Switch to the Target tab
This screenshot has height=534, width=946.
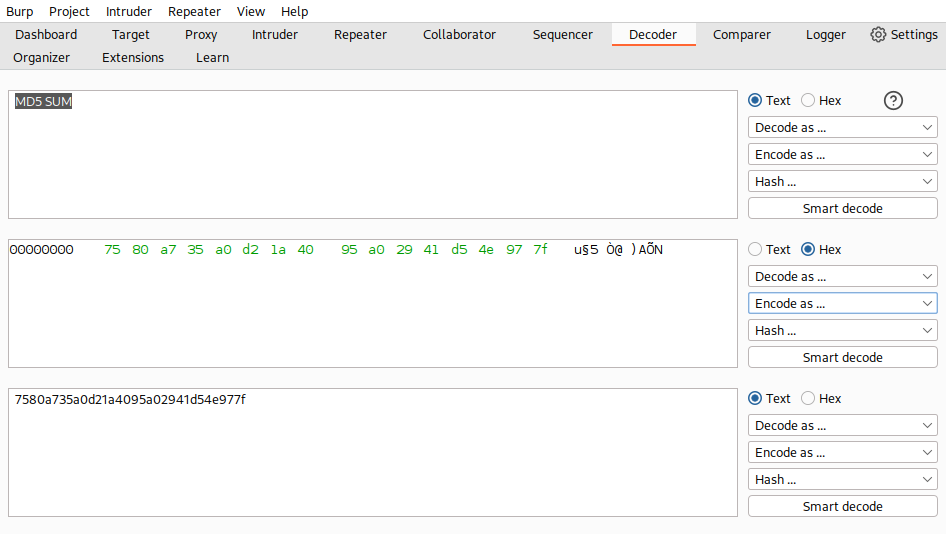130,35
